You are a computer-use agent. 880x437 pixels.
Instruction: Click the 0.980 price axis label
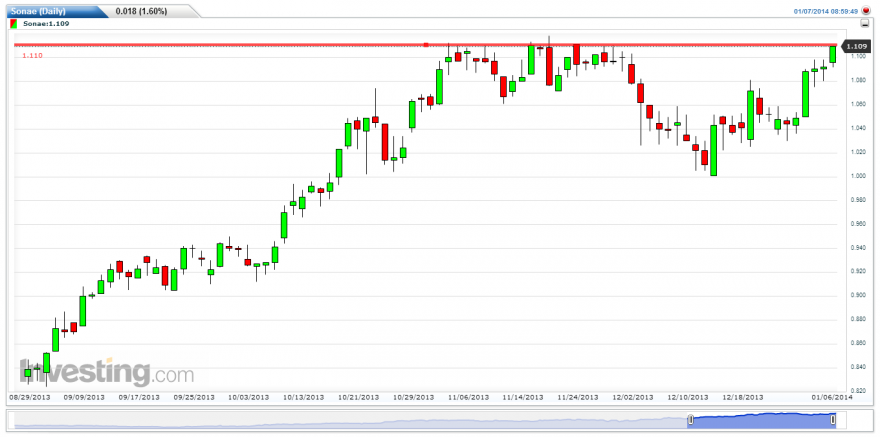(x=859, y=200)
